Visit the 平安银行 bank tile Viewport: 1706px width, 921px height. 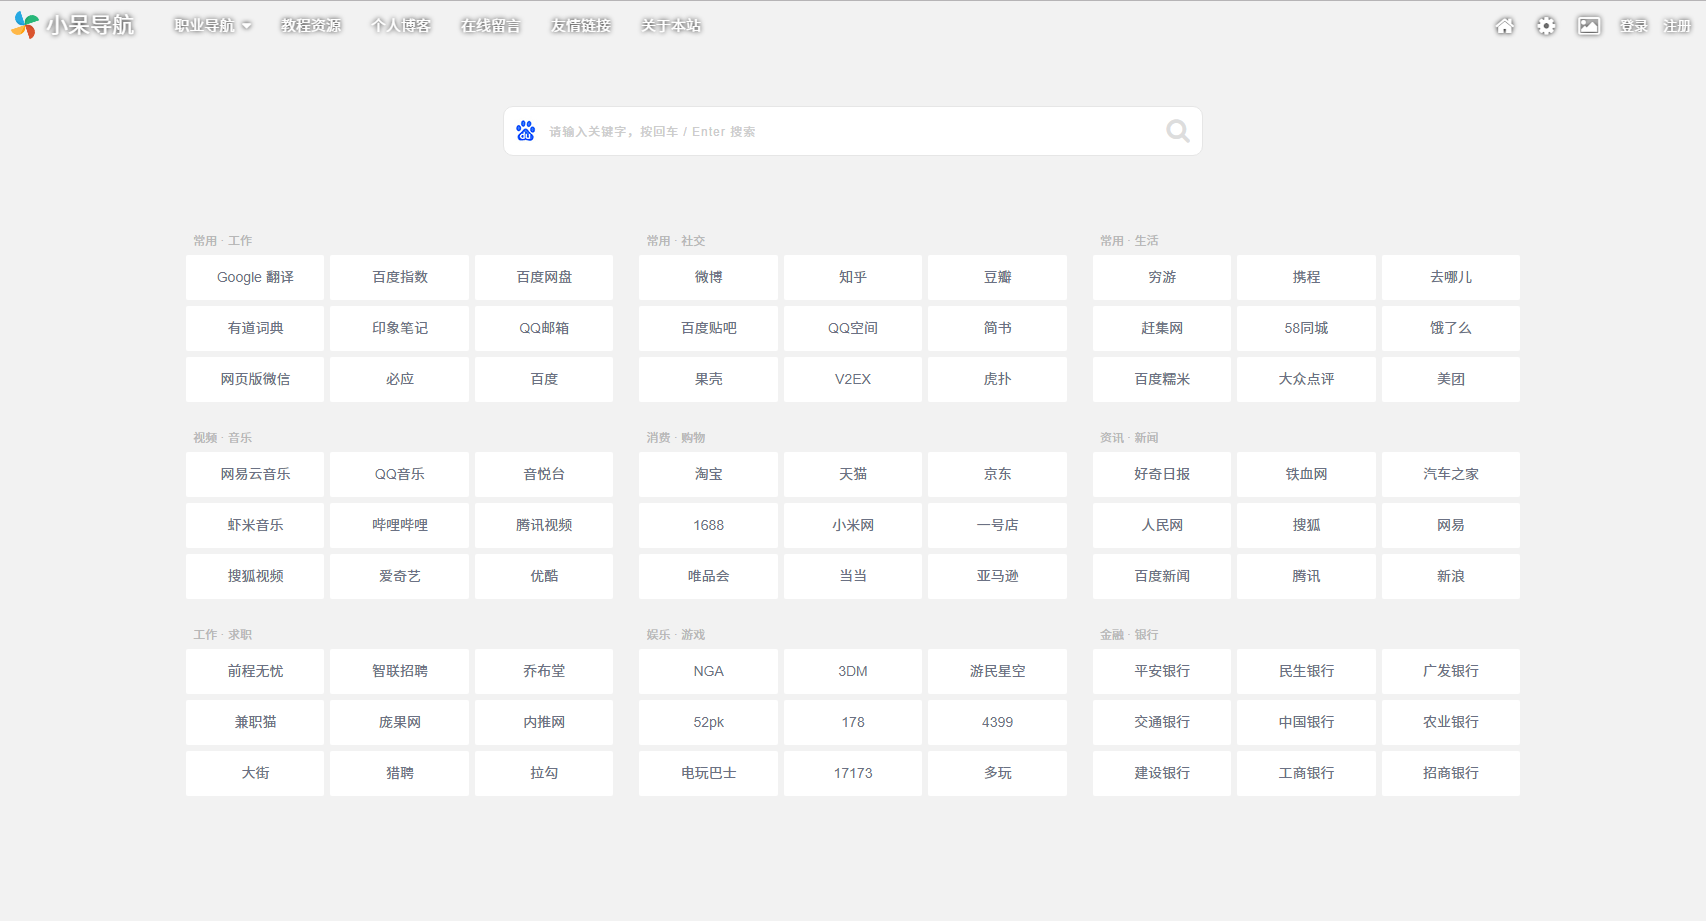(x=1162, y=671)
